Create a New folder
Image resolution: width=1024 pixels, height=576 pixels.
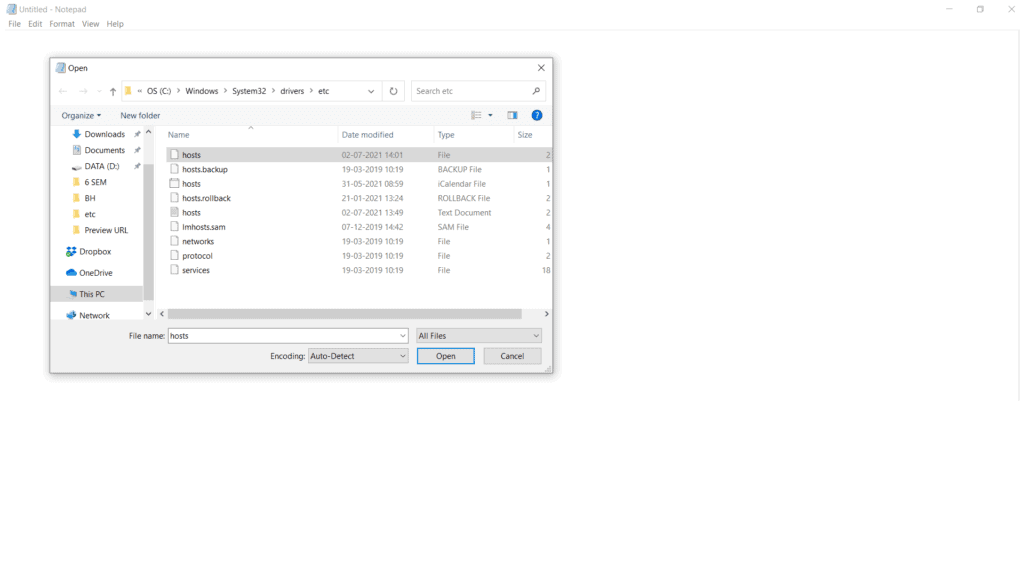click(139, 115)
